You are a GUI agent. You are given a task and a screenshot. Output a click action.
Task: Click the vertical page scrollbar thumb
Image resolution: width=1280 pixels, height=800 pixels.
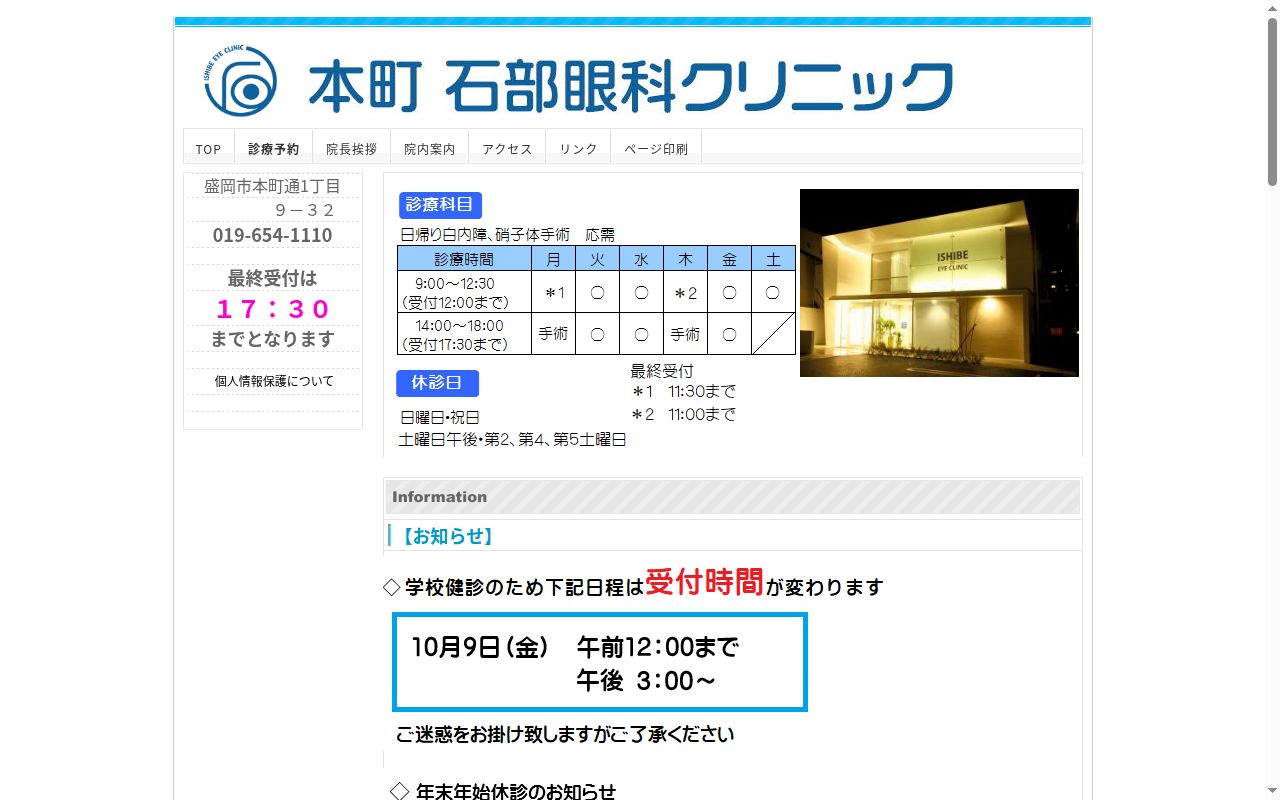pyautogui.click(x=1272, y=100)
